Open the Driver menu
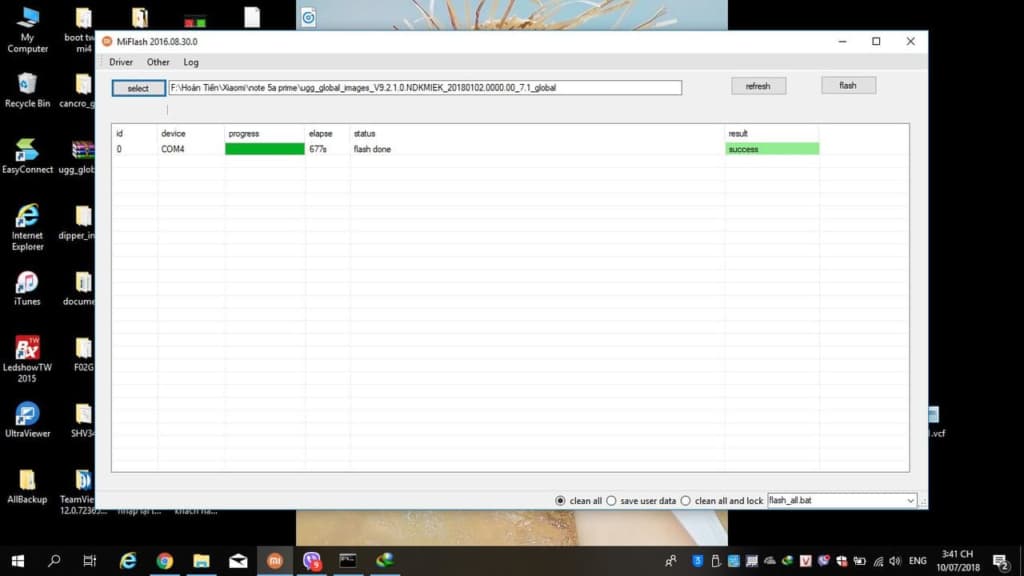Viewport: 1024px width, 576px height. point(121,62)
